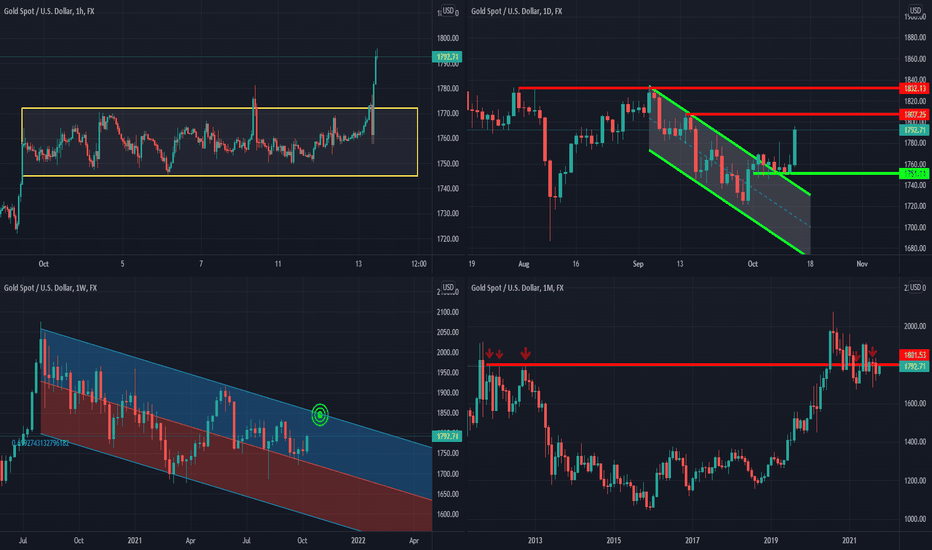Screen dimensions: 932x550
Task: Click the Nov date label on daily chart
Action: 862,263
